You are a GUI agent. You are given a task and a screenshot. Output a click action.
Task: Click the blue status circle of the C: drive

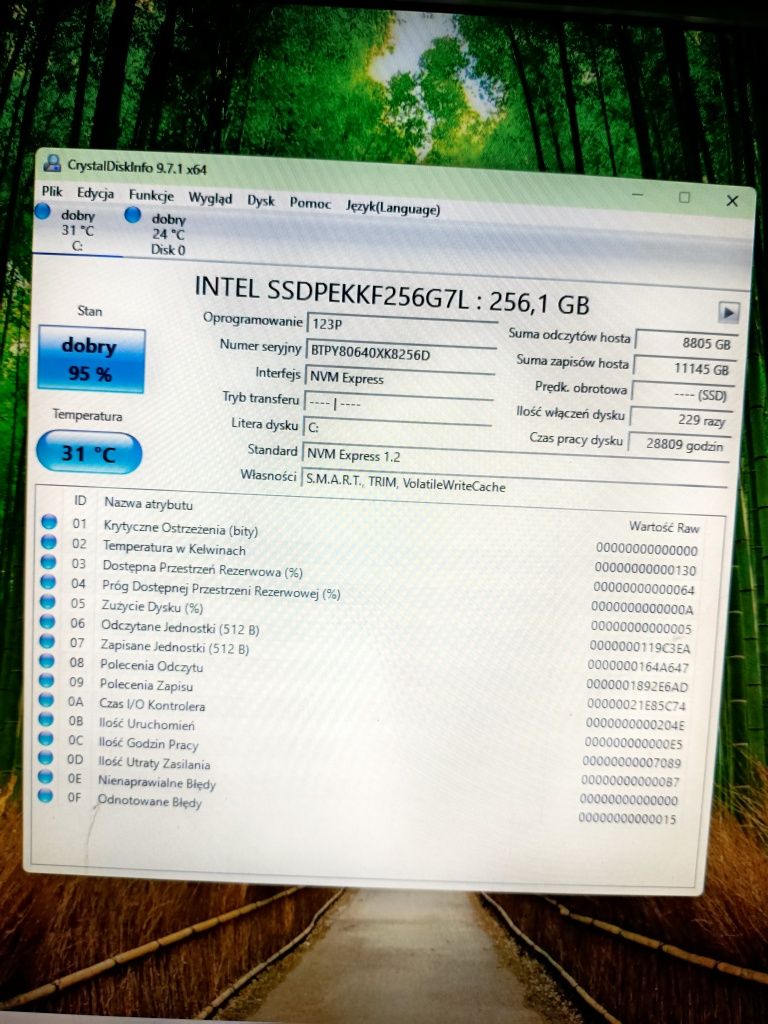[x=42, y=212]
